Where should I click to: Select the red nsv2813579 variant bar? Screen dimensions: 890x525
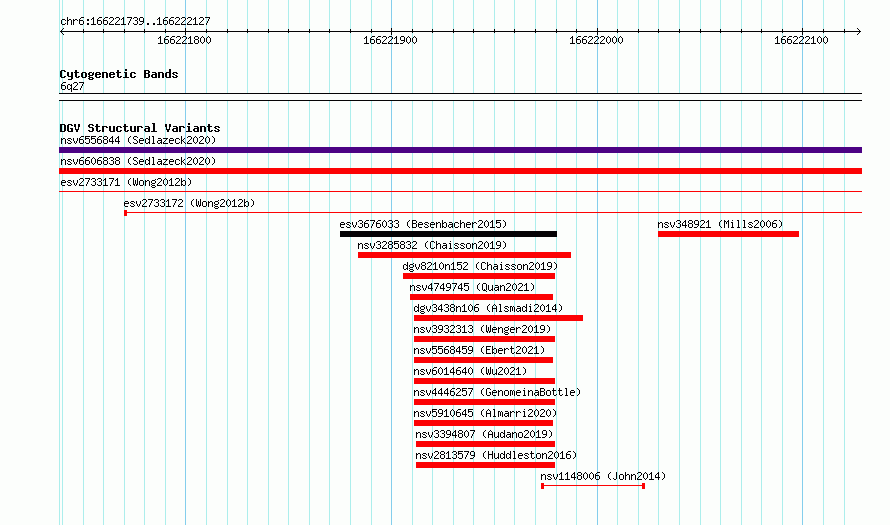(x=485, y=465)
